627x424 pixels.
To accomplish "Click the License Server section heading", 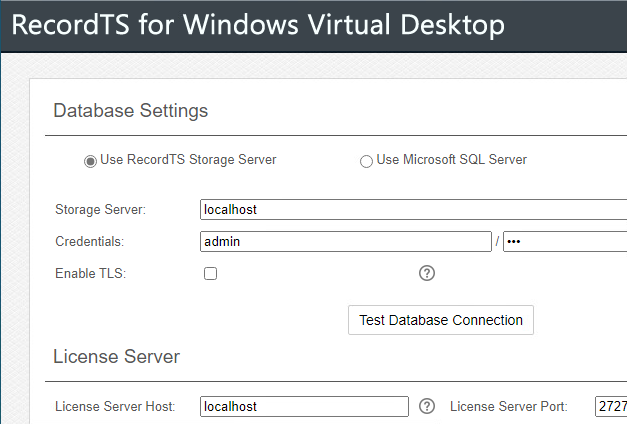I will tap(116, 356).
